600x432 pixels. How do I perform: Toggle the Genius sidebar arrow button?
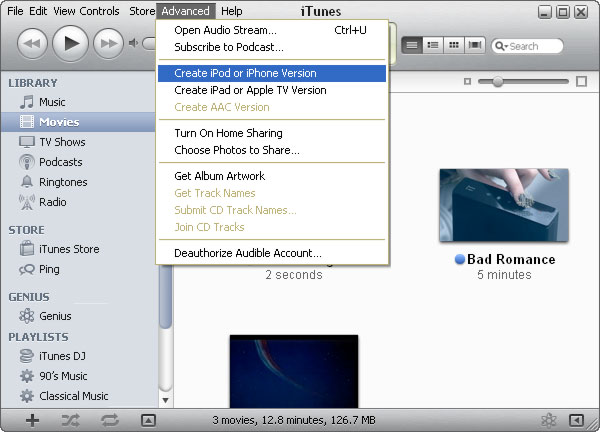click(x=576, y=420)
